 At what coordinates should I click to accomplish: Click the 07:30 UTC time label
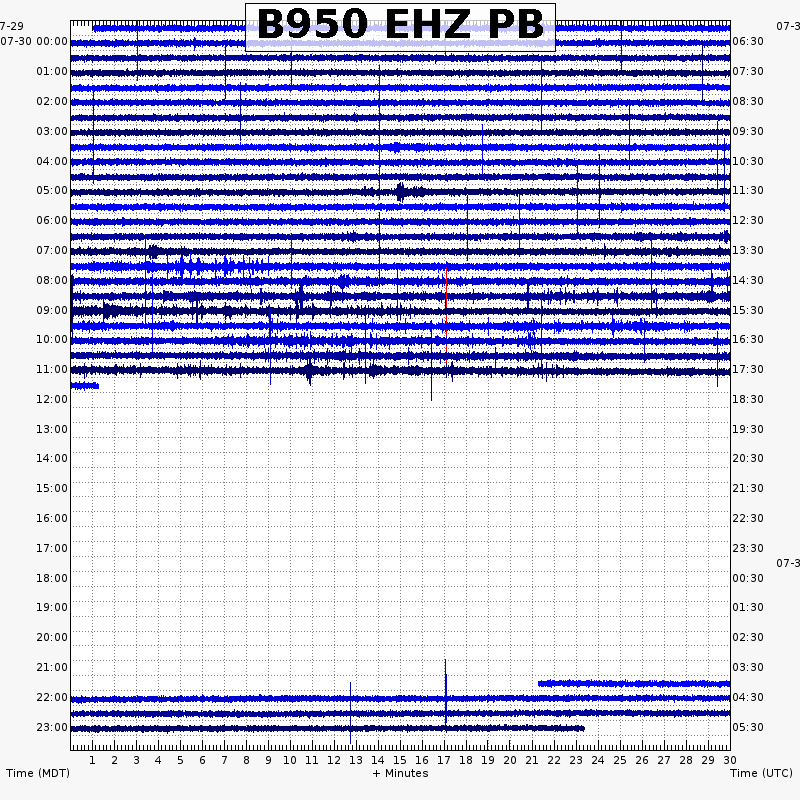coord(748,71)
